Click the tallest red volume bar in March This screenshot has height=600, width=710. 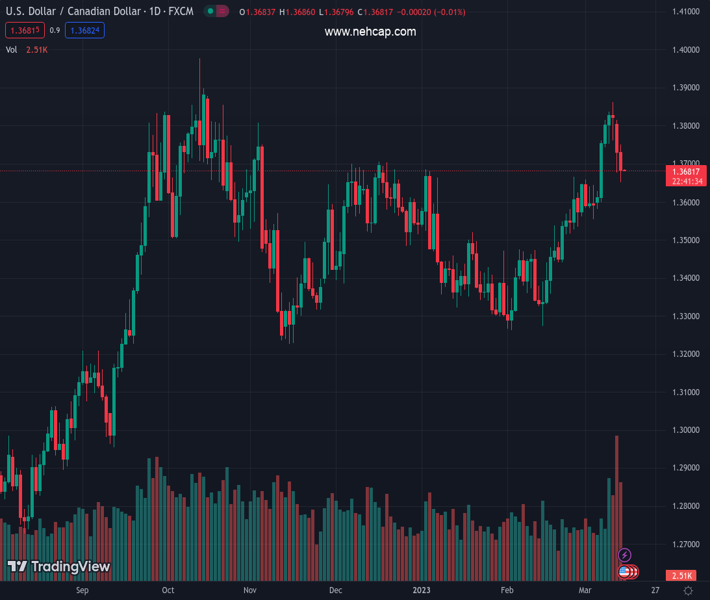(616, 500)
